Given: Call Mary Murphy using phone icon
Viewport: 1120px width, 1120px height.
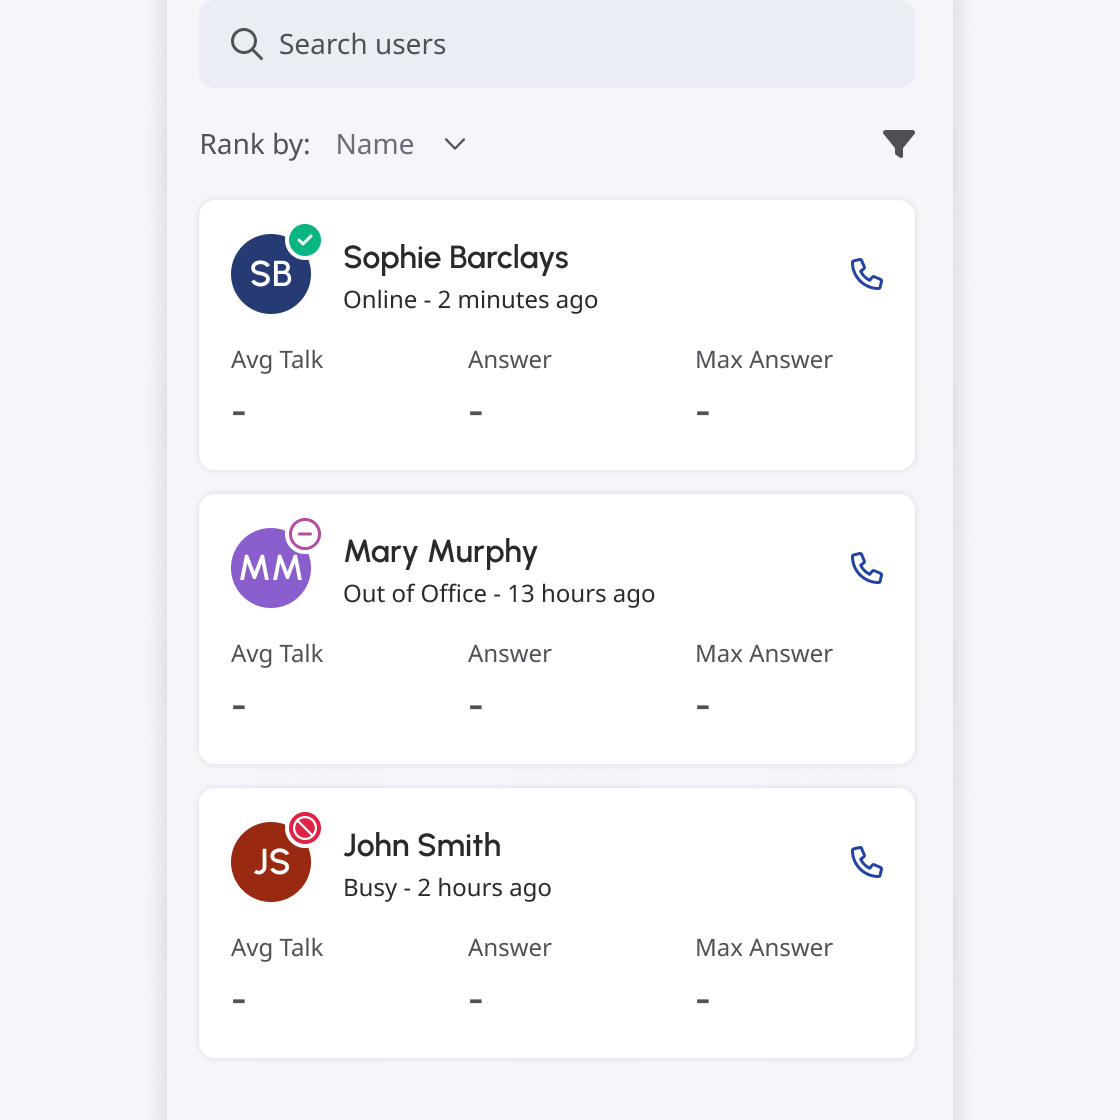Looking at the screenshot, I should click(x=866, y=568).
